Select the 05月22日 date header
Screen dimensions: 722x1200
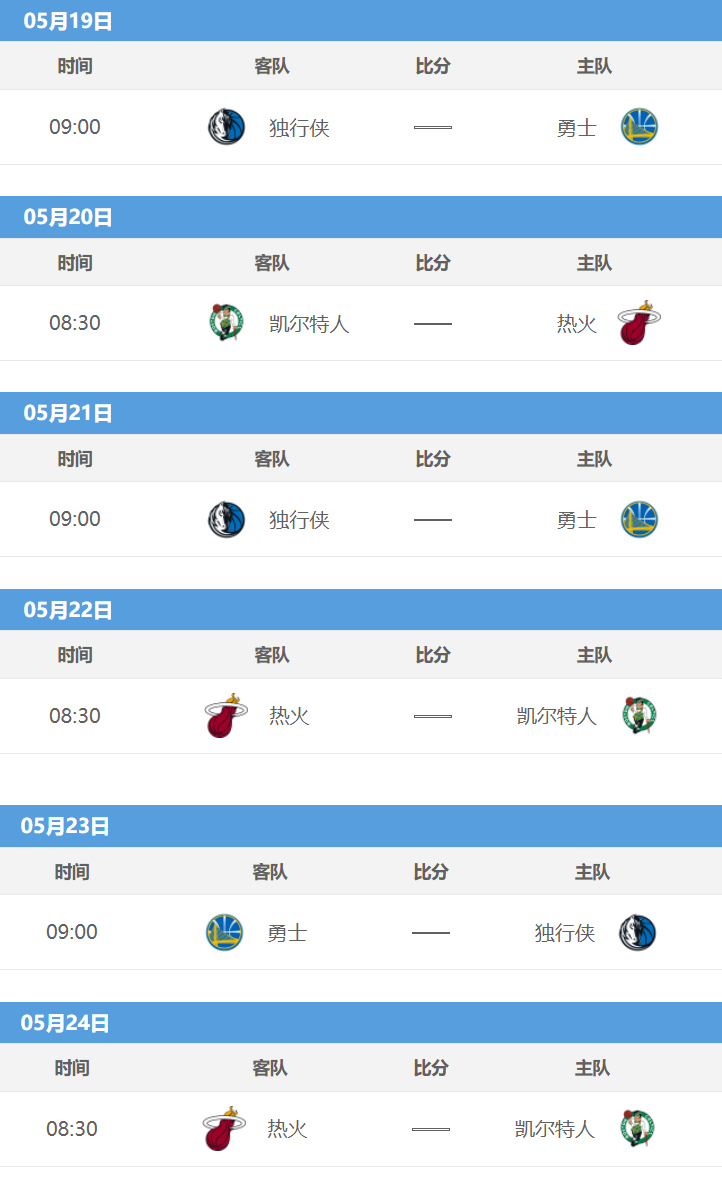(x=361, y=610)
